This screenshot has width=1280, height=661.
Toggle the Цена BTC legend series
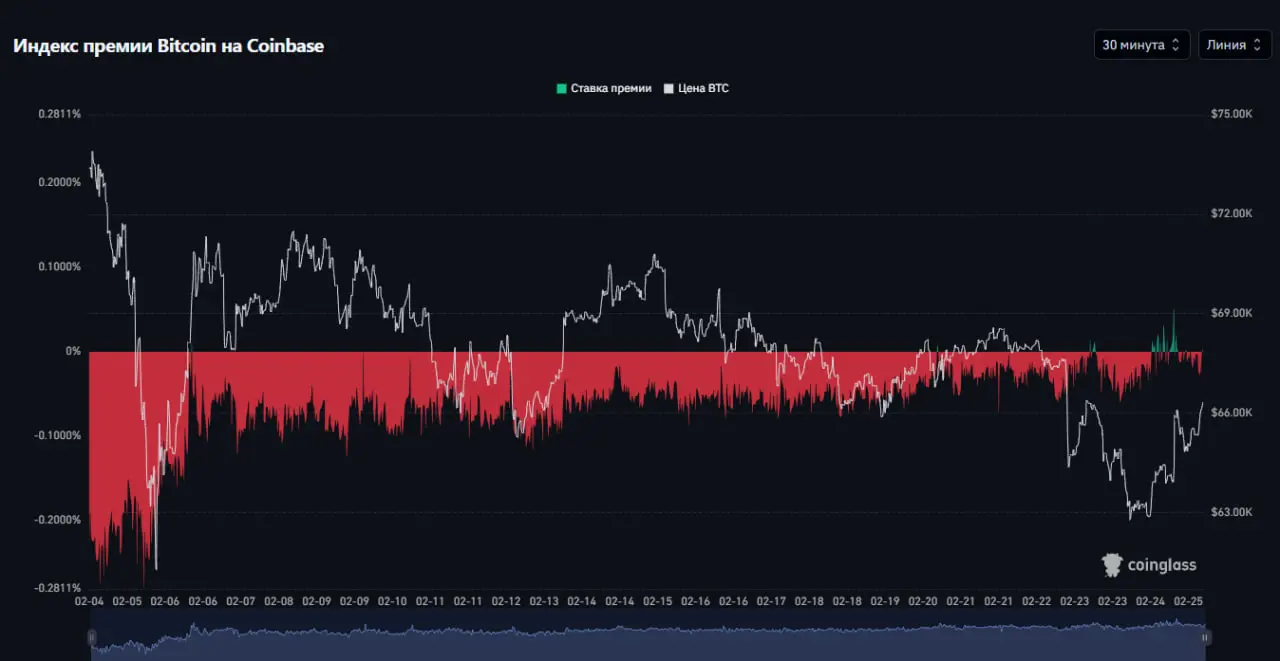696,89
